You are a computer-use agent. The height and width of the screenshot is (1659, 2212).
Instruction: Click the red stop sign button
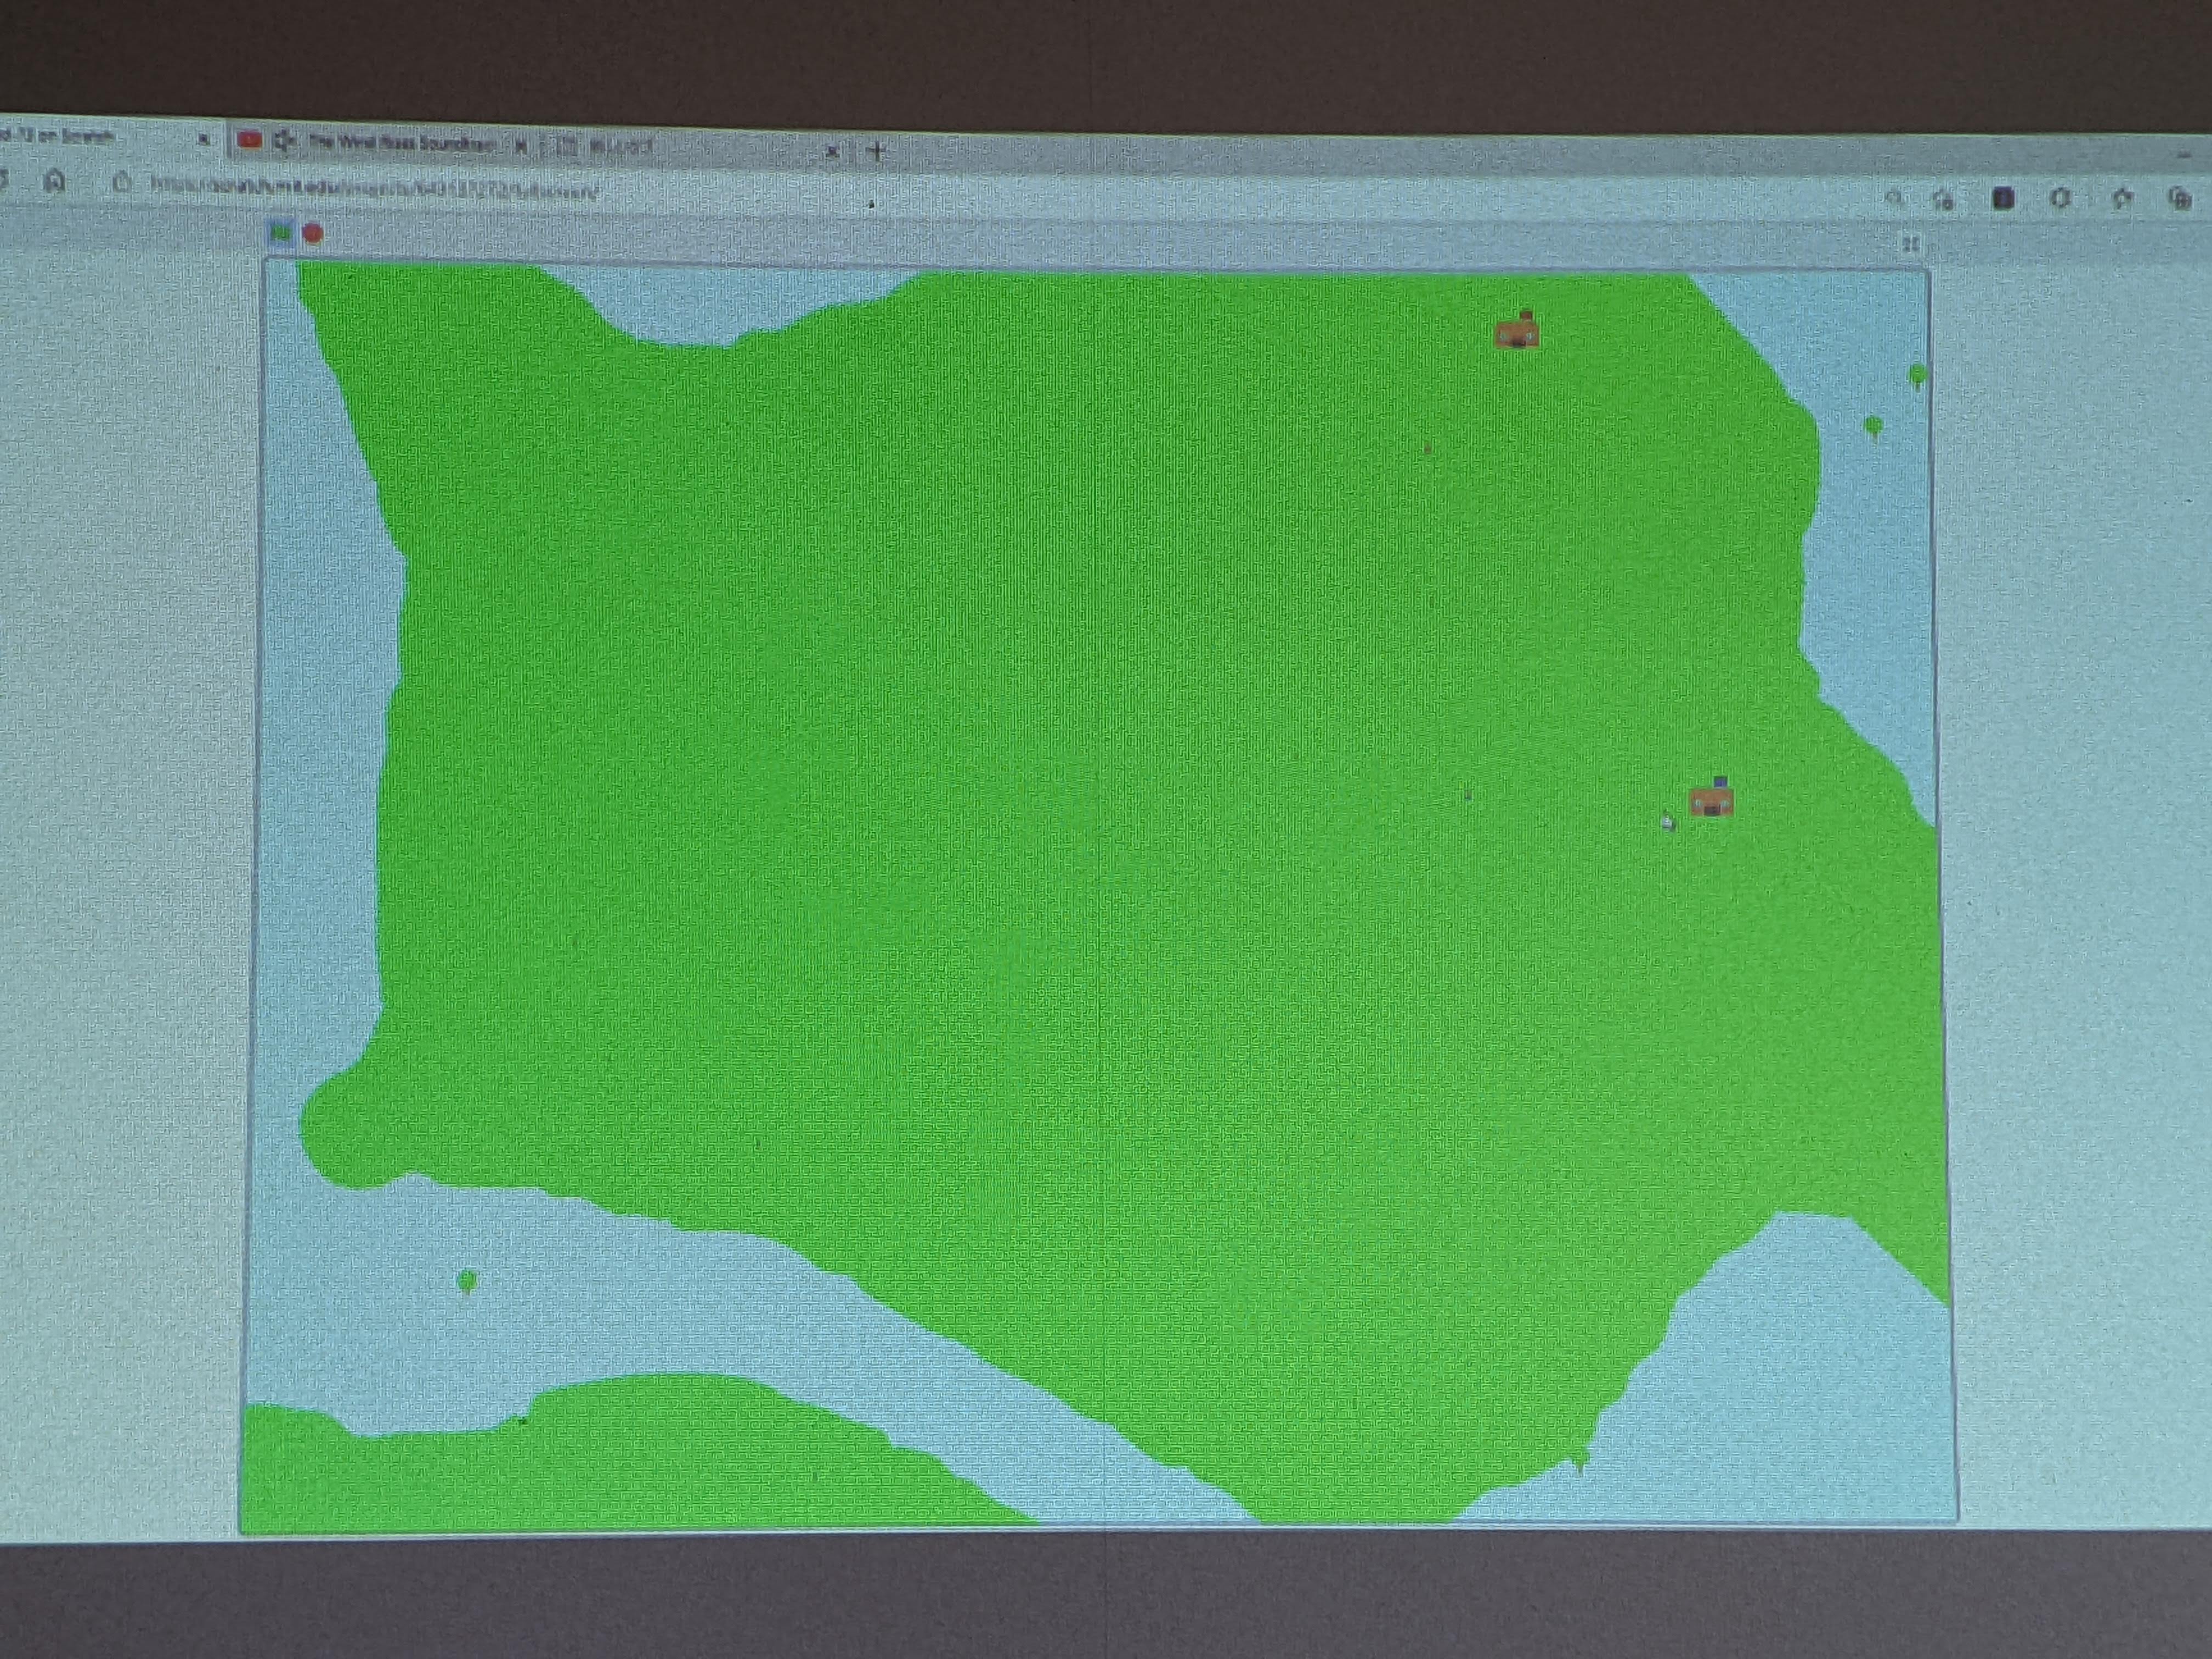coord(313,234)
